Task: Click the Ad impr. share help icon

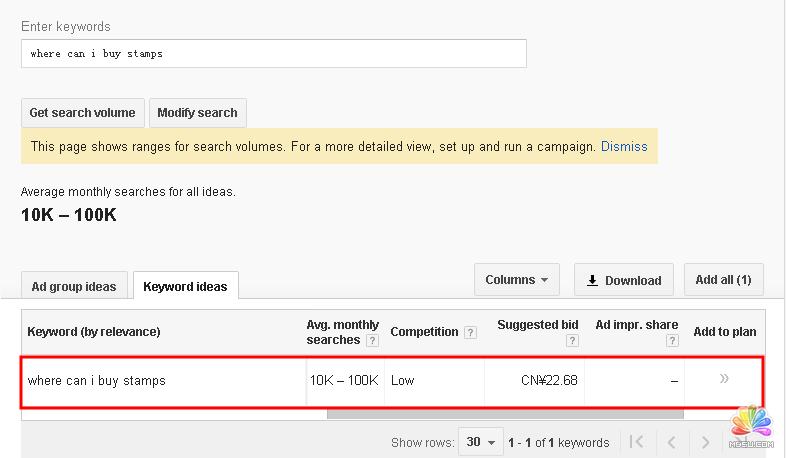Action: (x=671, y=340)
